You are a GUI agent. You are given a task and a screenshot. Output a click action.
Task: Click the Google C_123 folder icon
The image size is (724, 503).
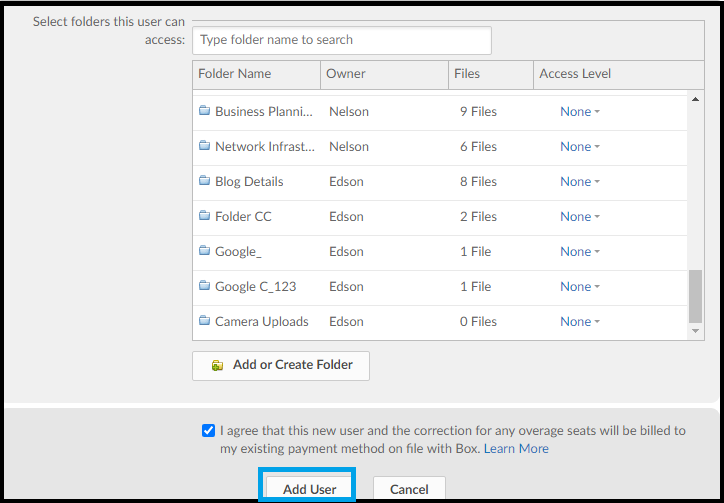tap(204, 286)
